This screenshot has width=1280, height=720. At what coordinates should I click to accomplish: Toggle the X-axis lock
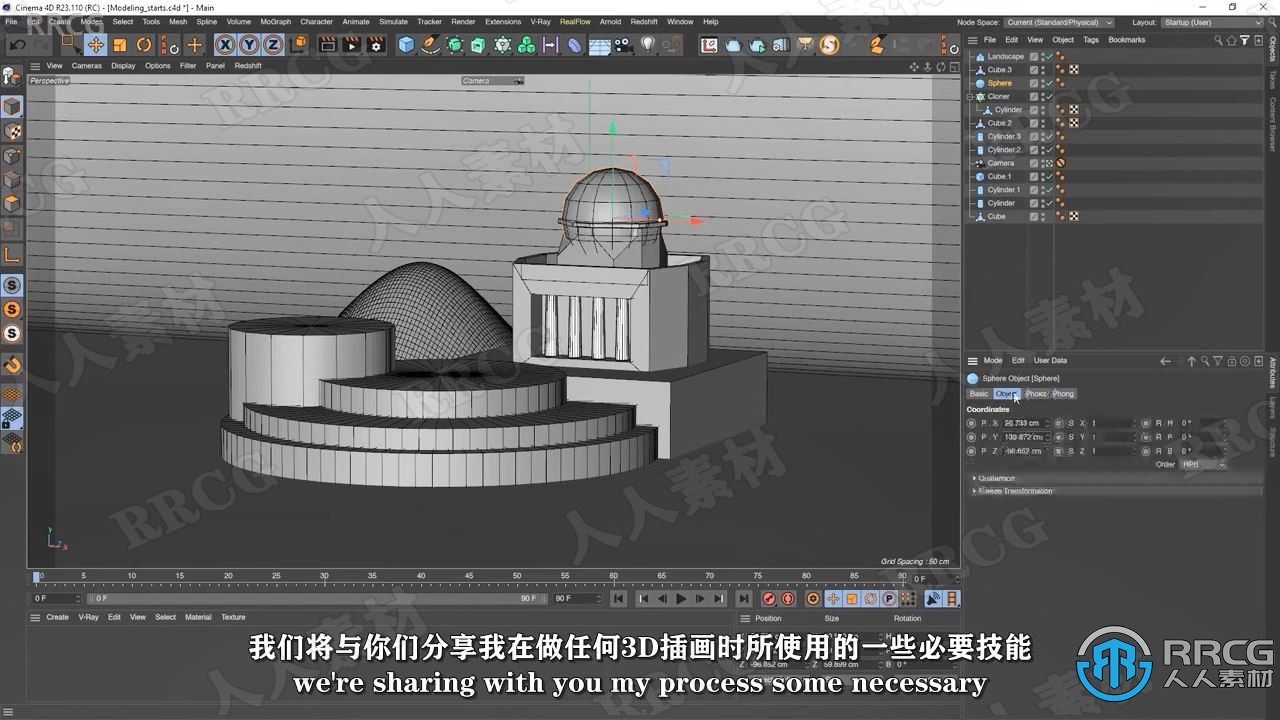pos(224,45)
